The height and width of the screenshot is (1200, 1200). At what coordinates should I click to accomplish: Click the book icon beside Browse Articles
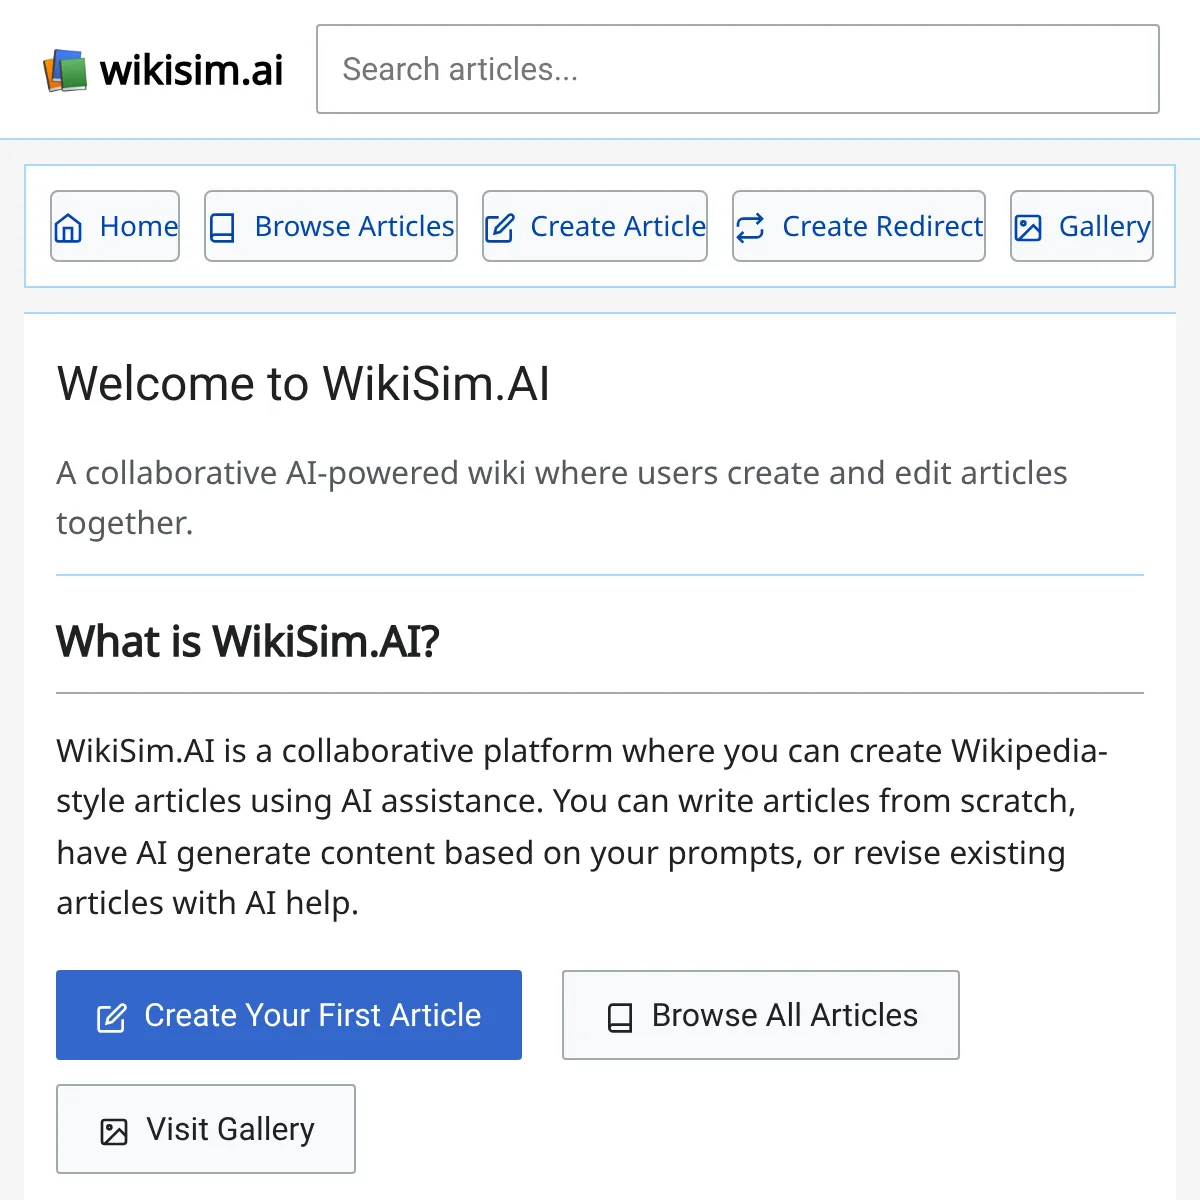pyautogui.click(x=222, y=228)
